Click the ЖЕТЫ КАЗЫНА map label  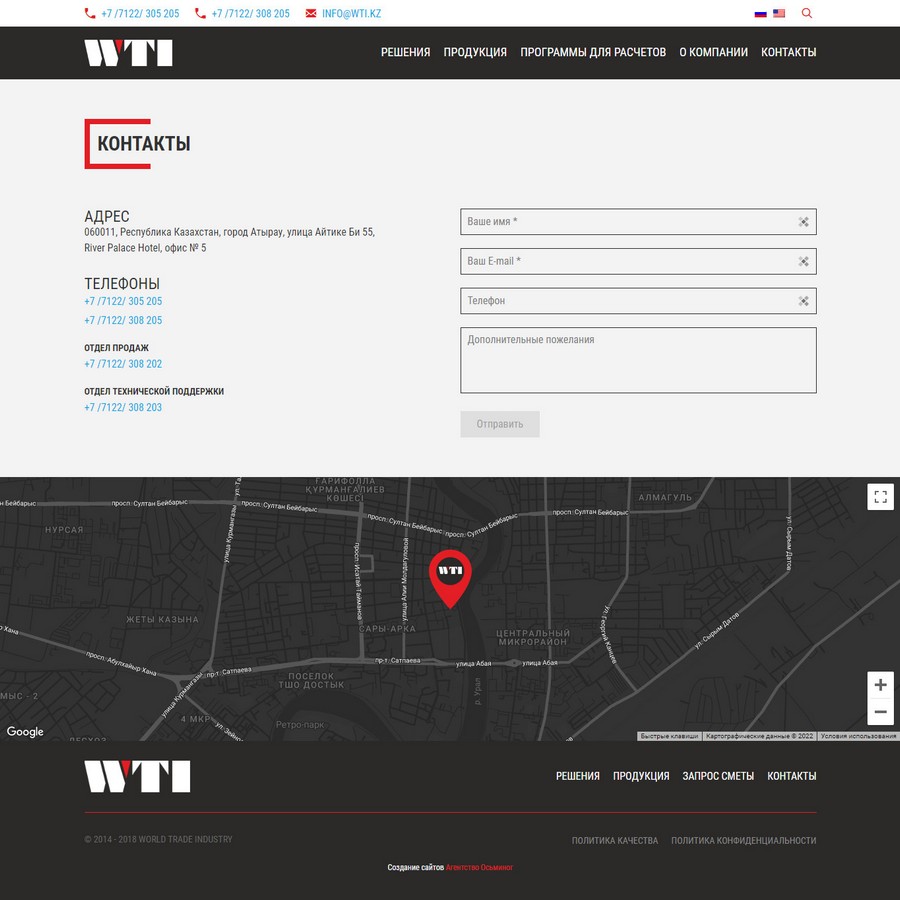[x=162, y=619]
